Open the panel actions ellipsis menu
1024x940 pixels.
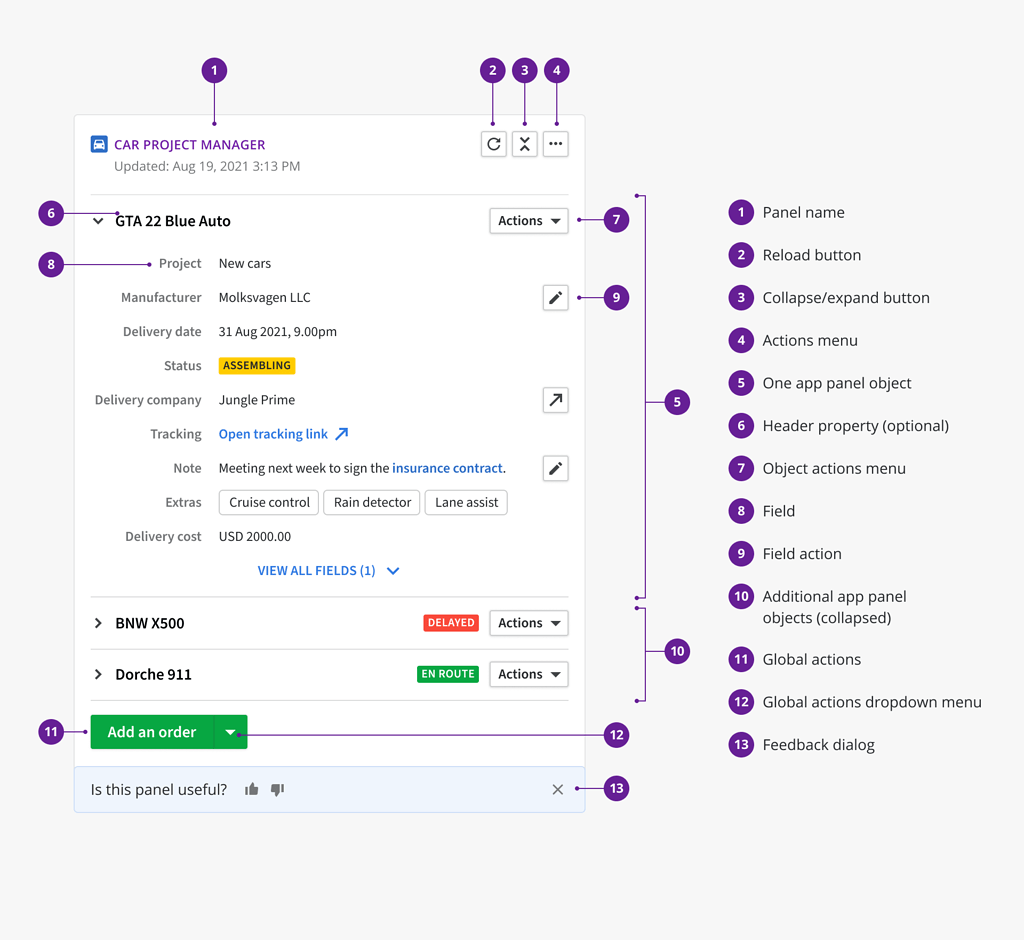[x=556, y=144]
